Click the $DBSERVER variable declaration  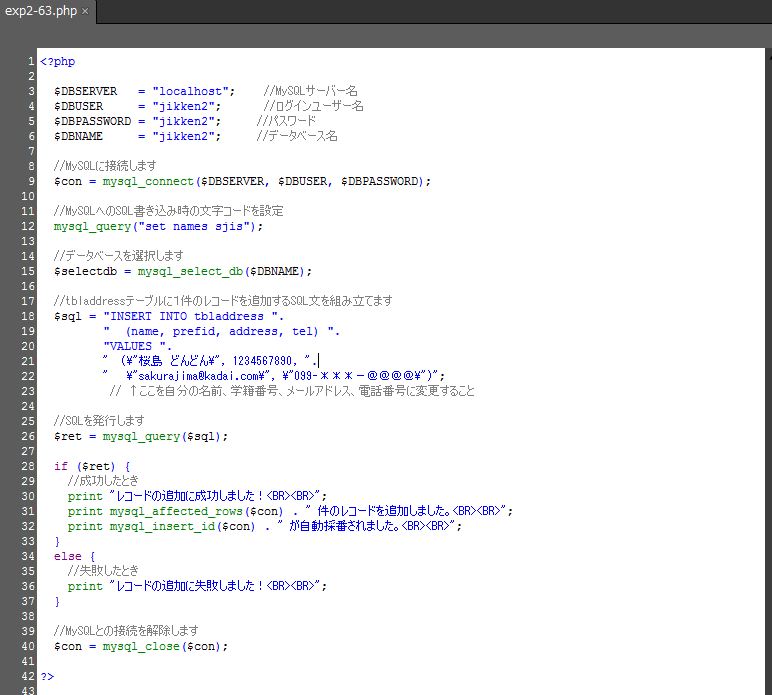(x=85, y=91)
